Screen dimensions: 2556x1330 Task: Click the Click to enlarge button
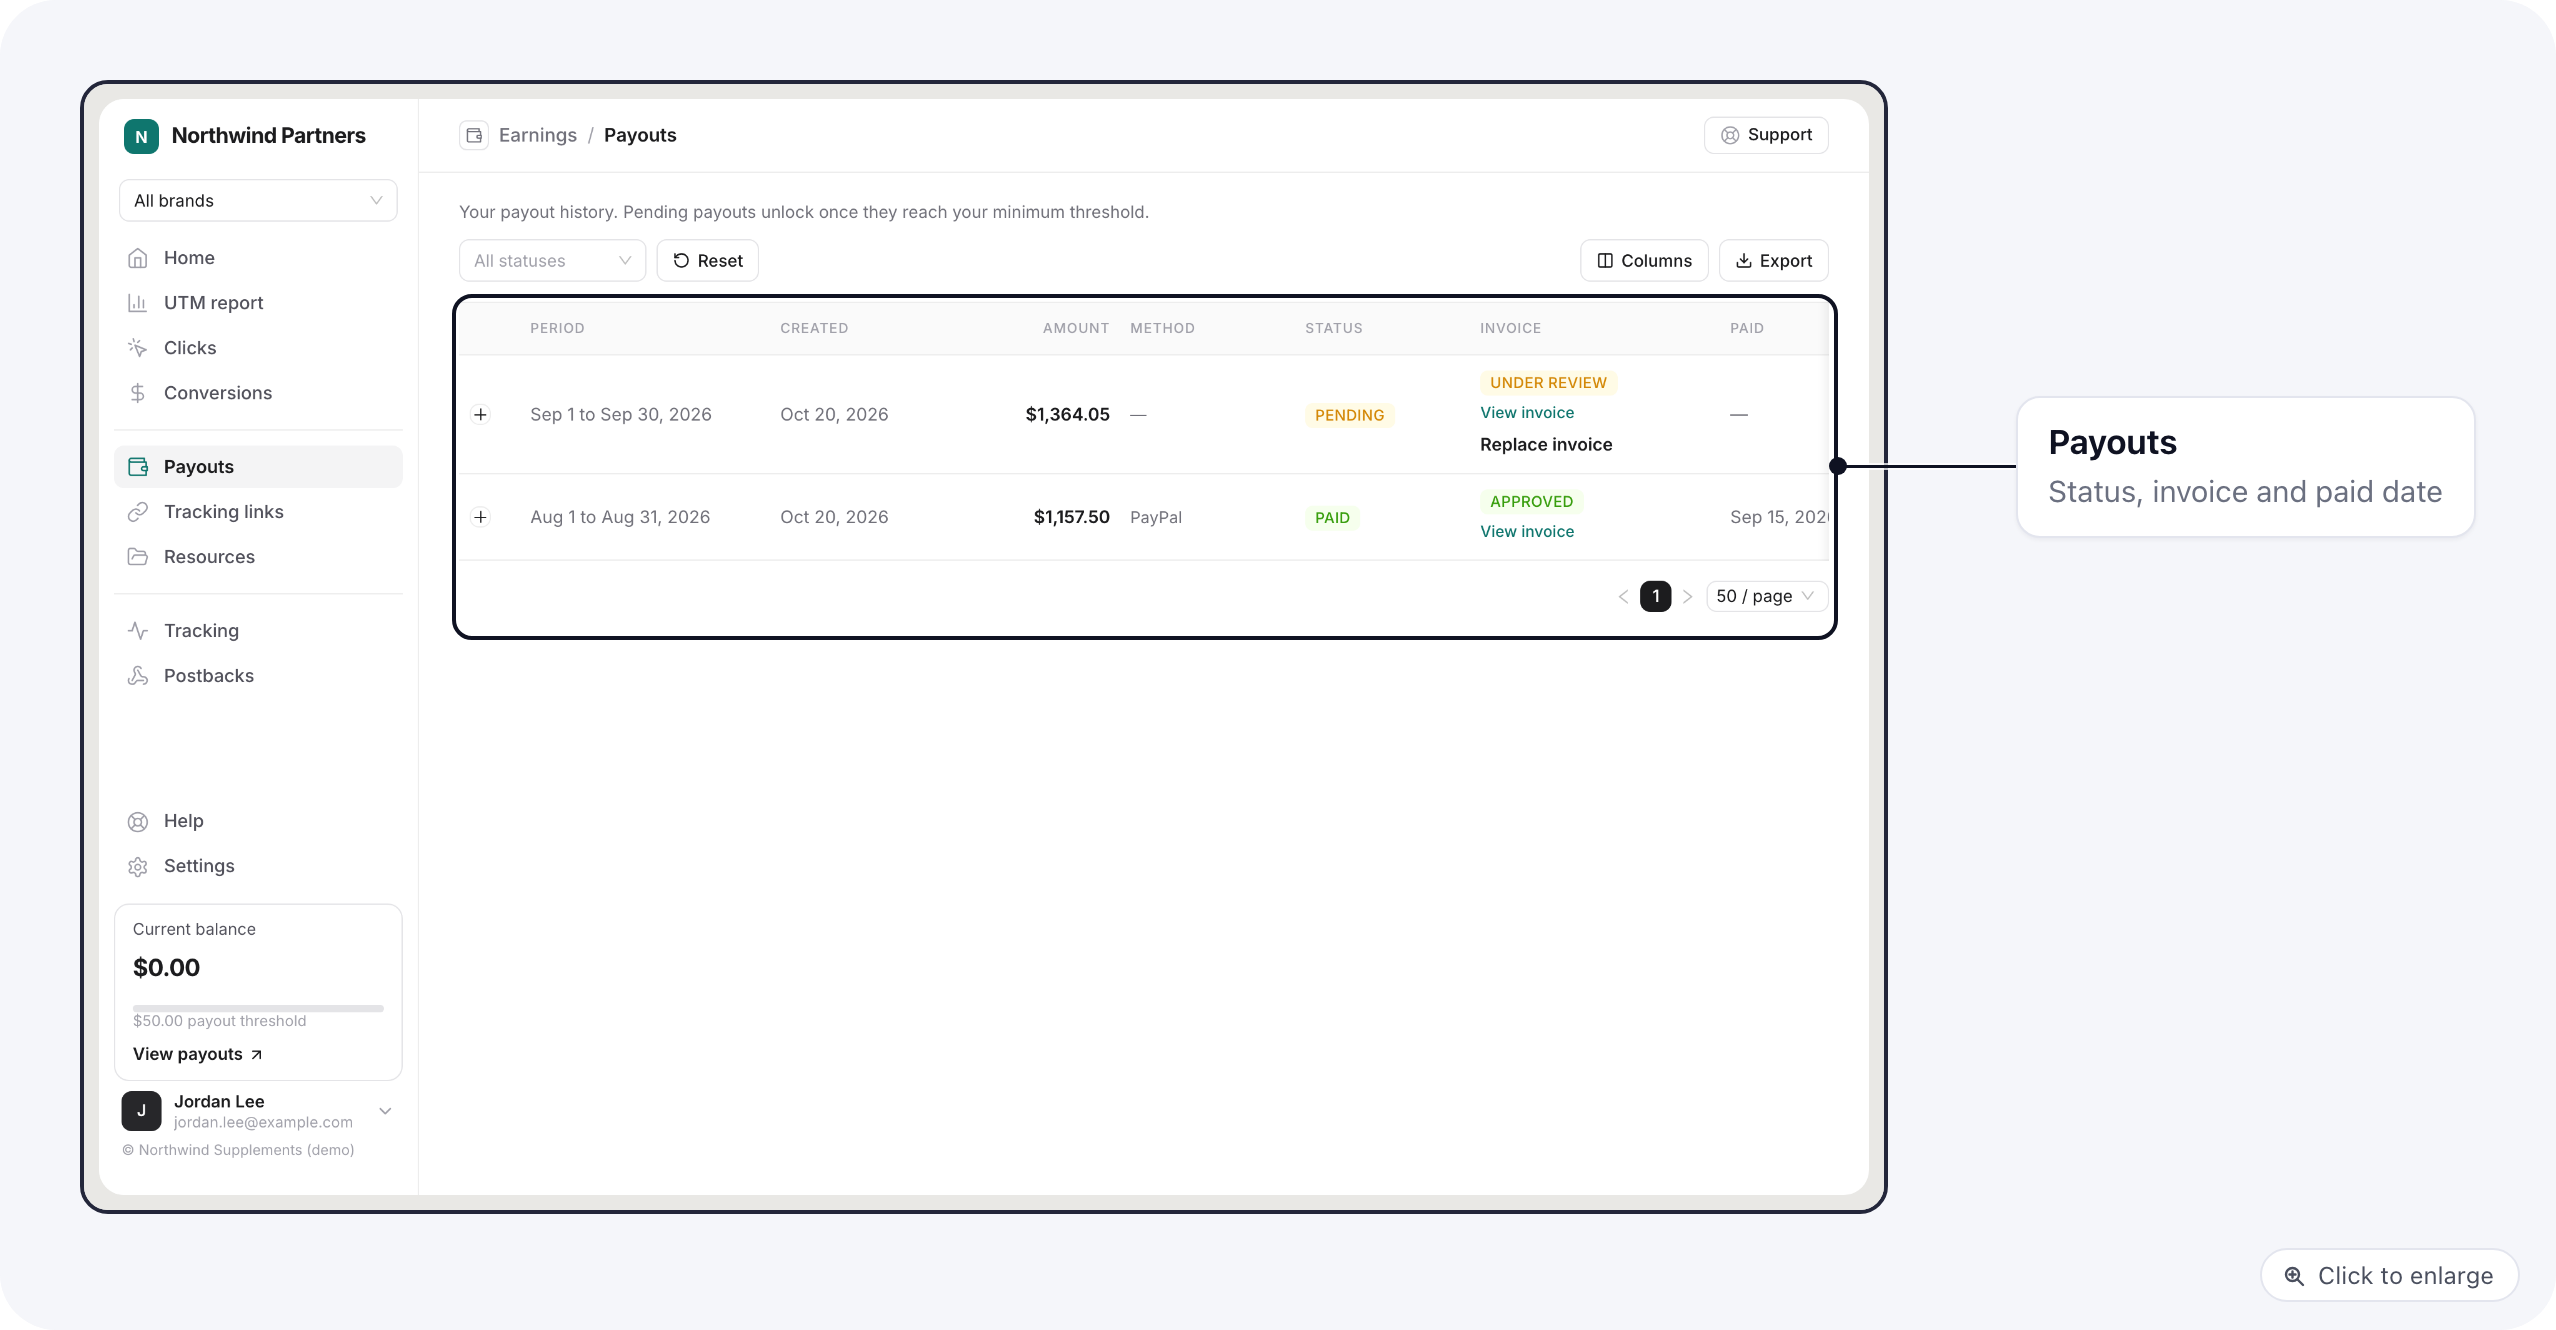2390,1276
